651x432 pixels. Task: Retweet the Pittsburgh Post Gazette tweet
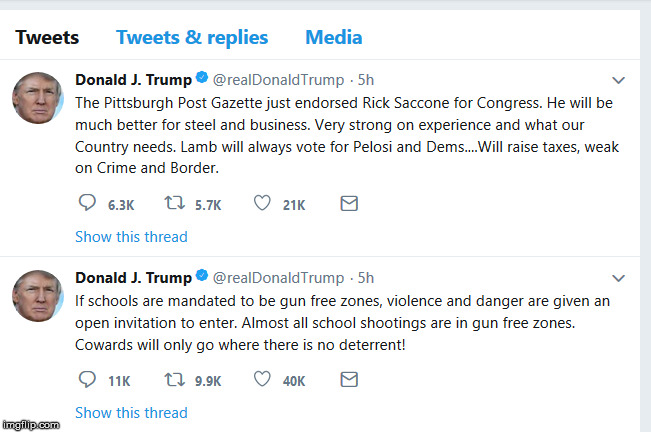[x=173, y=204]
